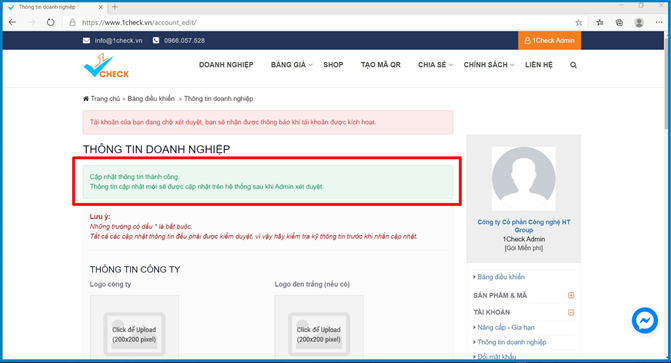Open the SHOP menu item
671x363 pixels.
click(333, 65)
